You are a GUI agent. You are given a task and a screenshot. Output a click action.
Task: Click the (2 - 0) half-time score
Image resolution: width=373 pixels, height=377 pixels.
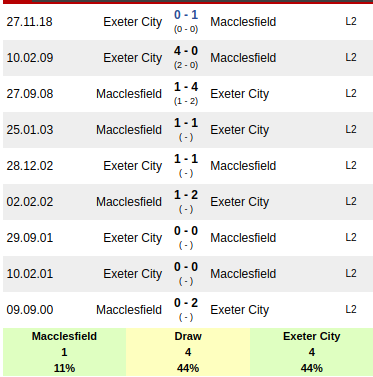point(186,65)
